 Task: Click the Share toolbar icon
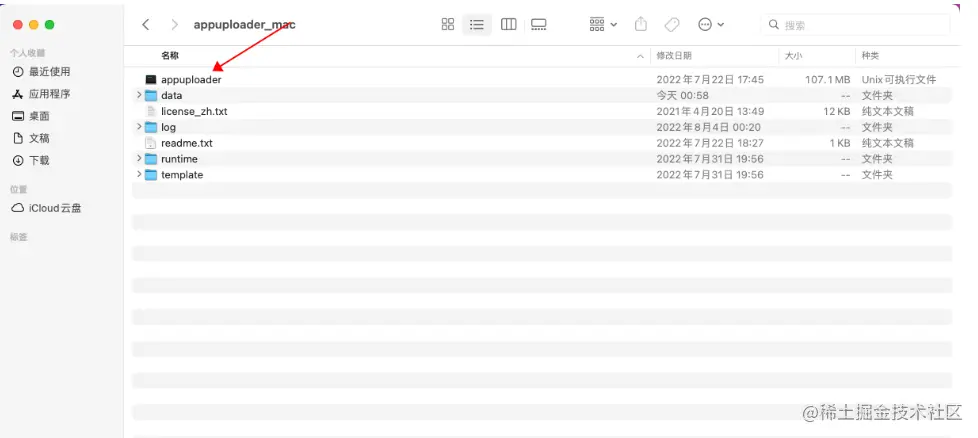641,24
